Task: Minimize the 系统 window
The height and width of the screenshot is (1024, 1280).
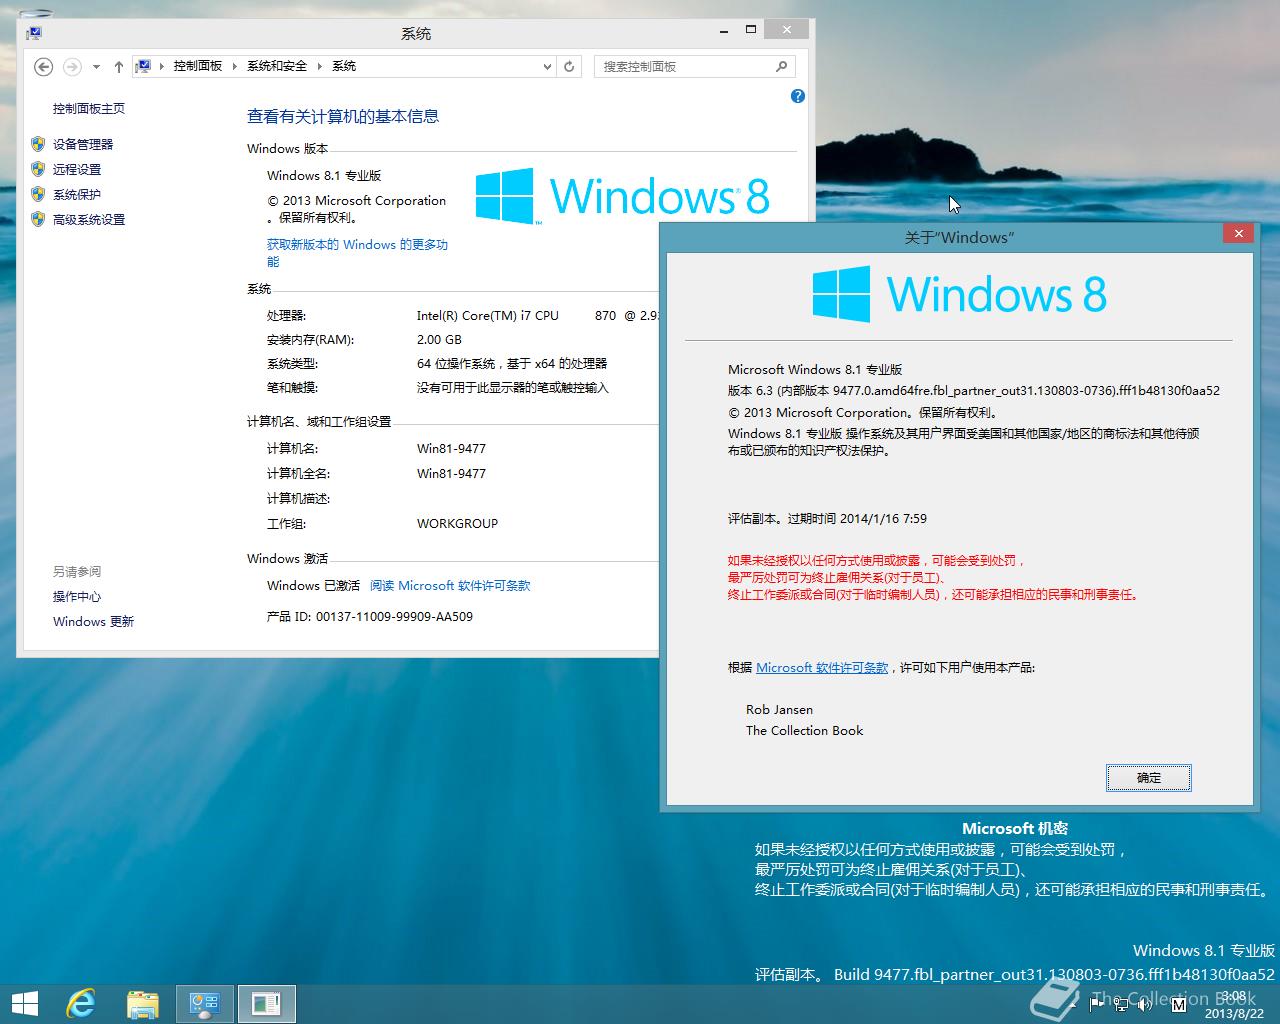Action: (724, 31)
